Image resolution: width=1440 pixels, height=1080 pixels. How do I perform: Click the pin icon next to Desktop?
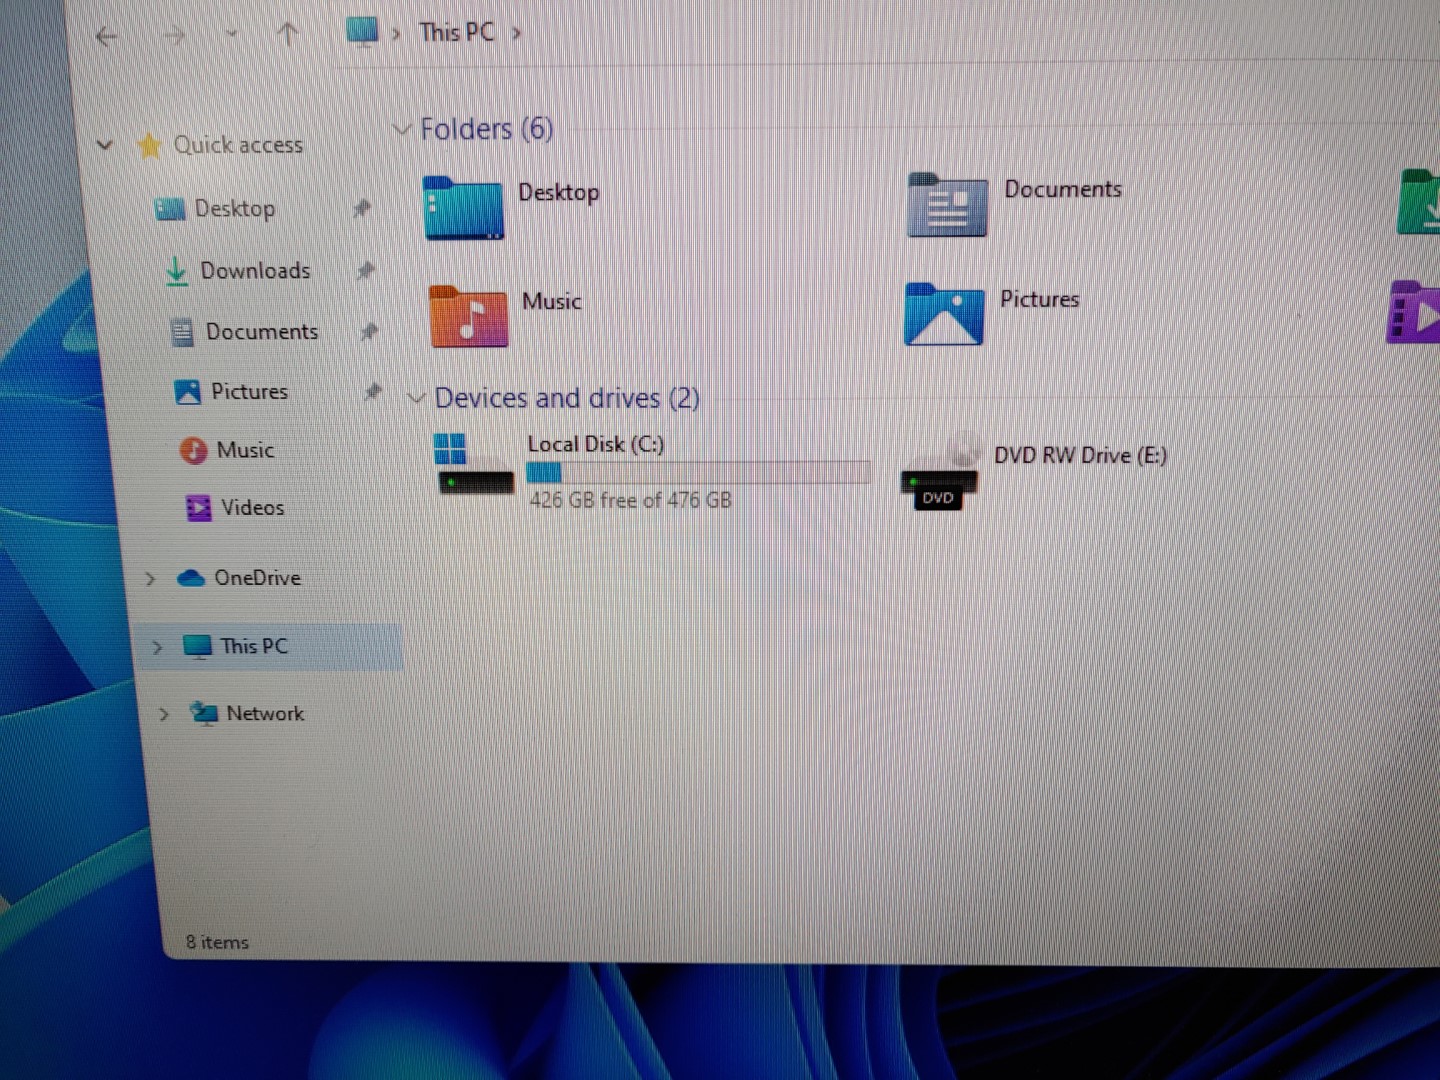click(362, 208)
